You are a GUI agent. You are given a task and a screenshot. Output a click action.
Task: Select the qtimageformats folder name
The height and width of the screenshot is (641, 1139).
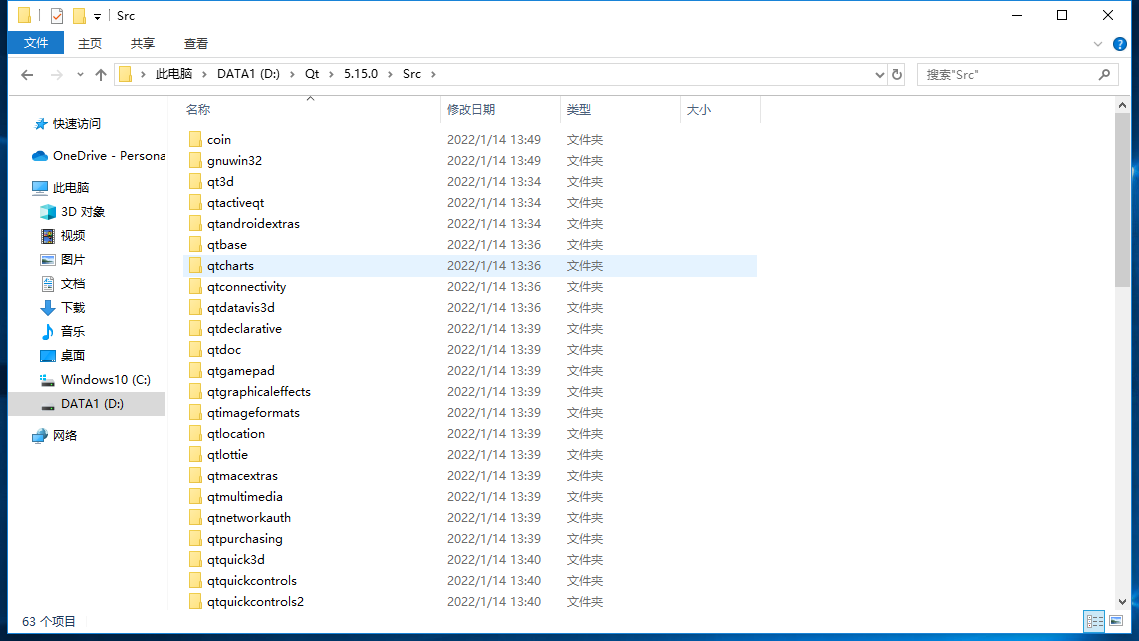pyautogui.click(x=253, y=413)
